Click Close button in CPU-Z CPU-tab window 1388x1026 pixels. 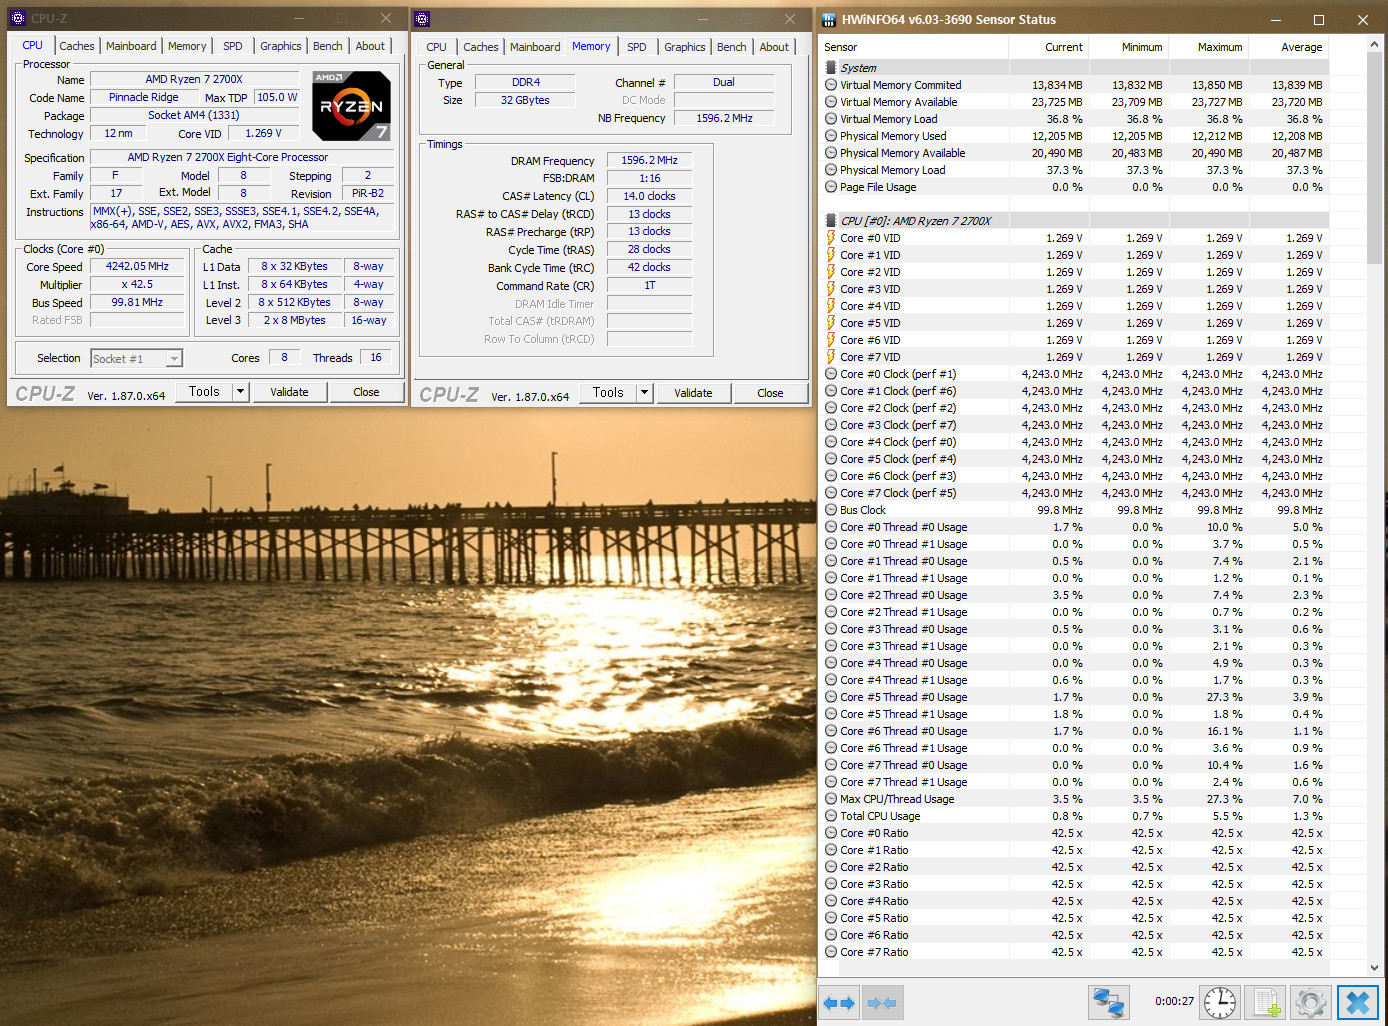366,392
